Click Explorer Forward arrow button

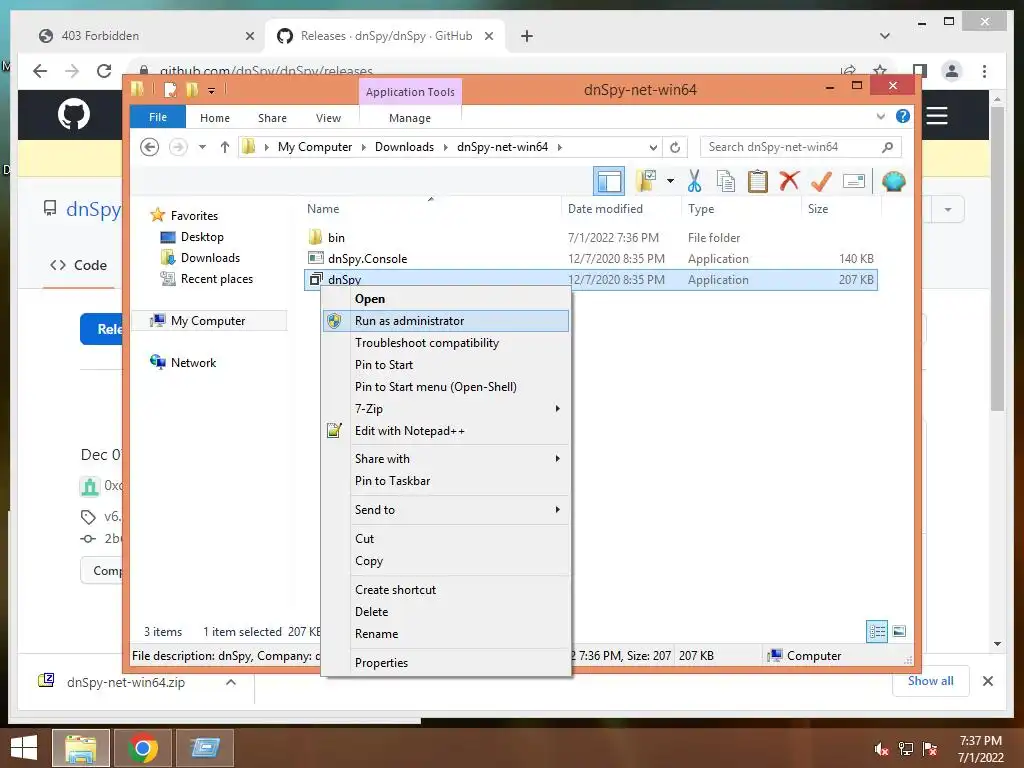point(178,147)
